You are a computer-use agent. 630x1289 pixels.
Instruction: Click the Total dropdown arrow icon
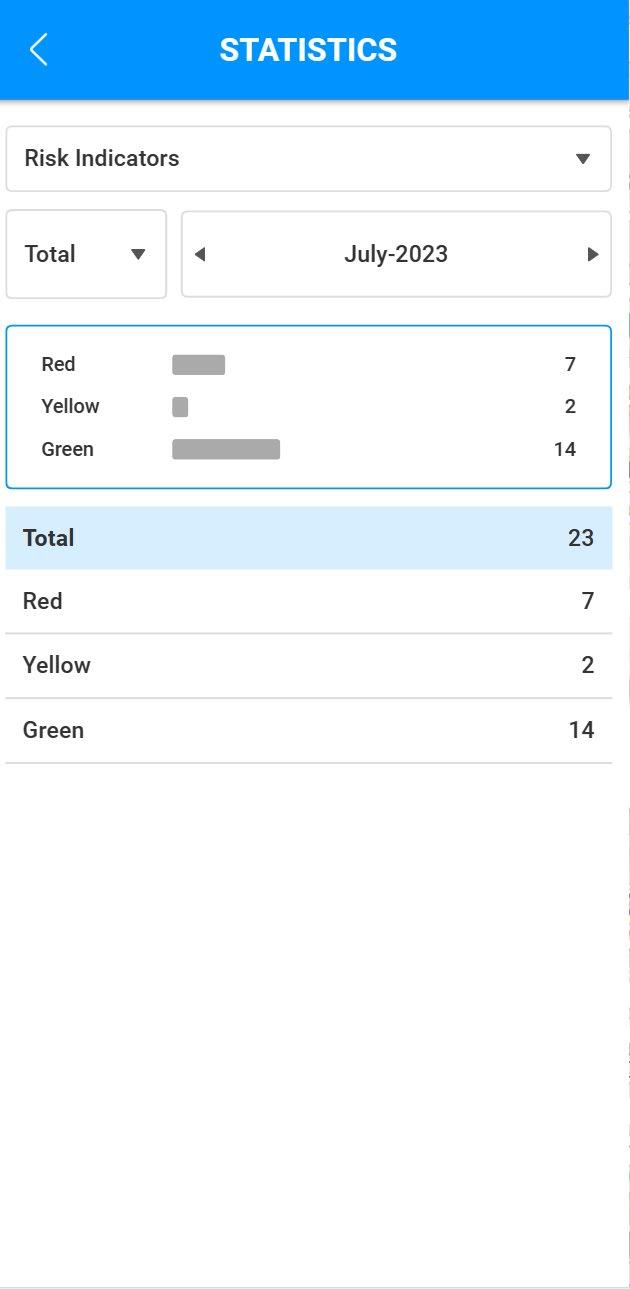tap(138, 254)
